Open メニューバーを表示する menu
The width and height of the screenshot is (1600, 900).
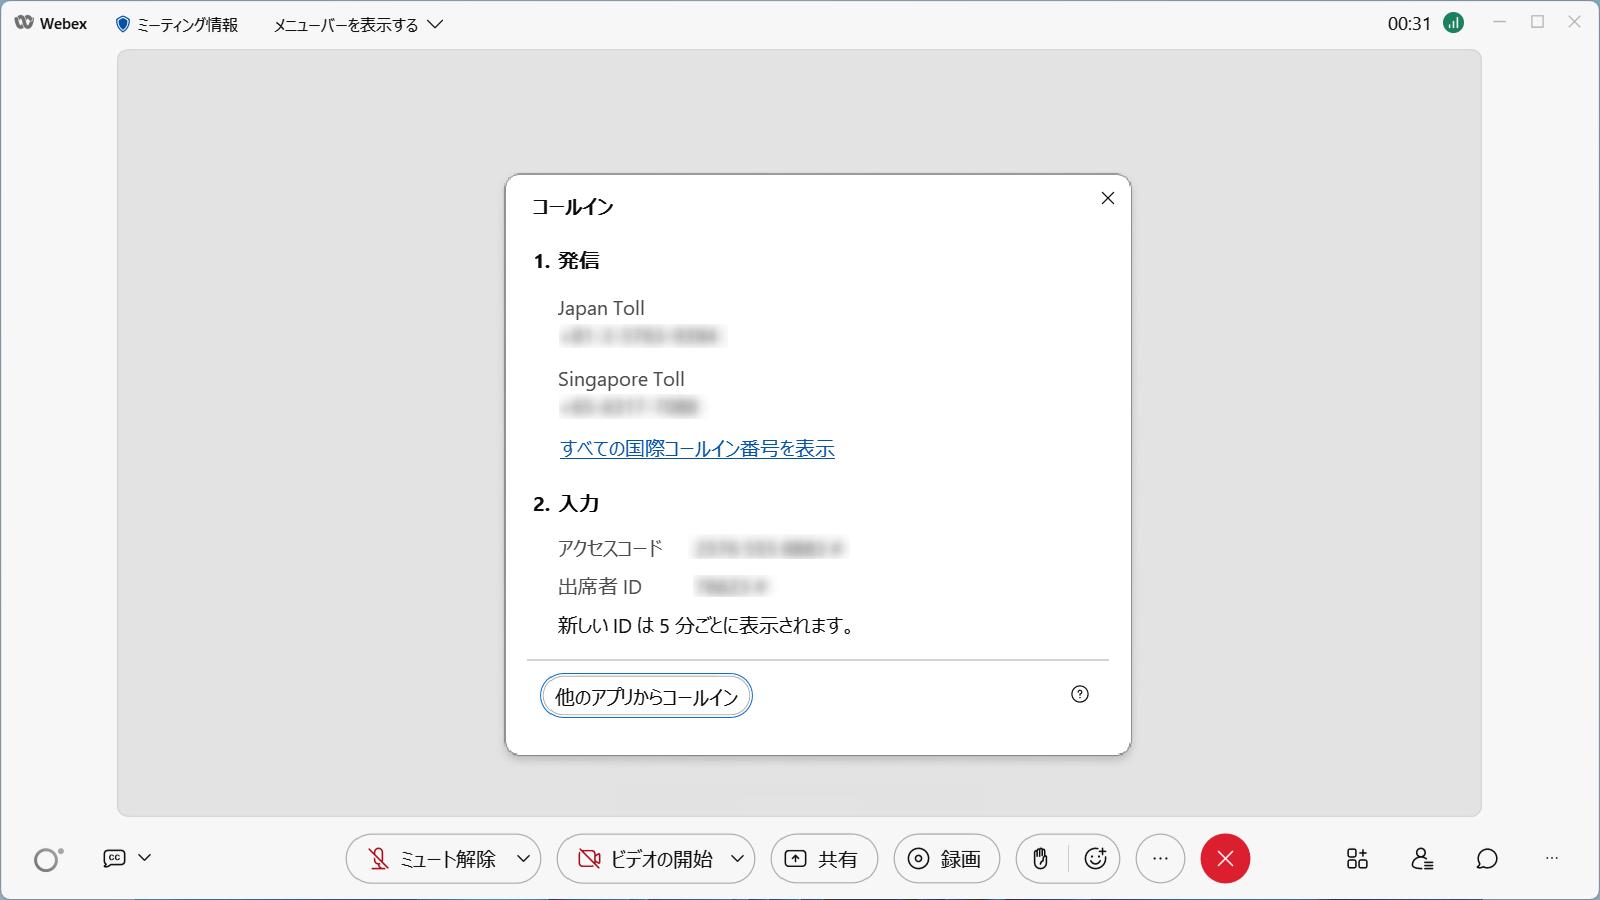tap(349, 23)
